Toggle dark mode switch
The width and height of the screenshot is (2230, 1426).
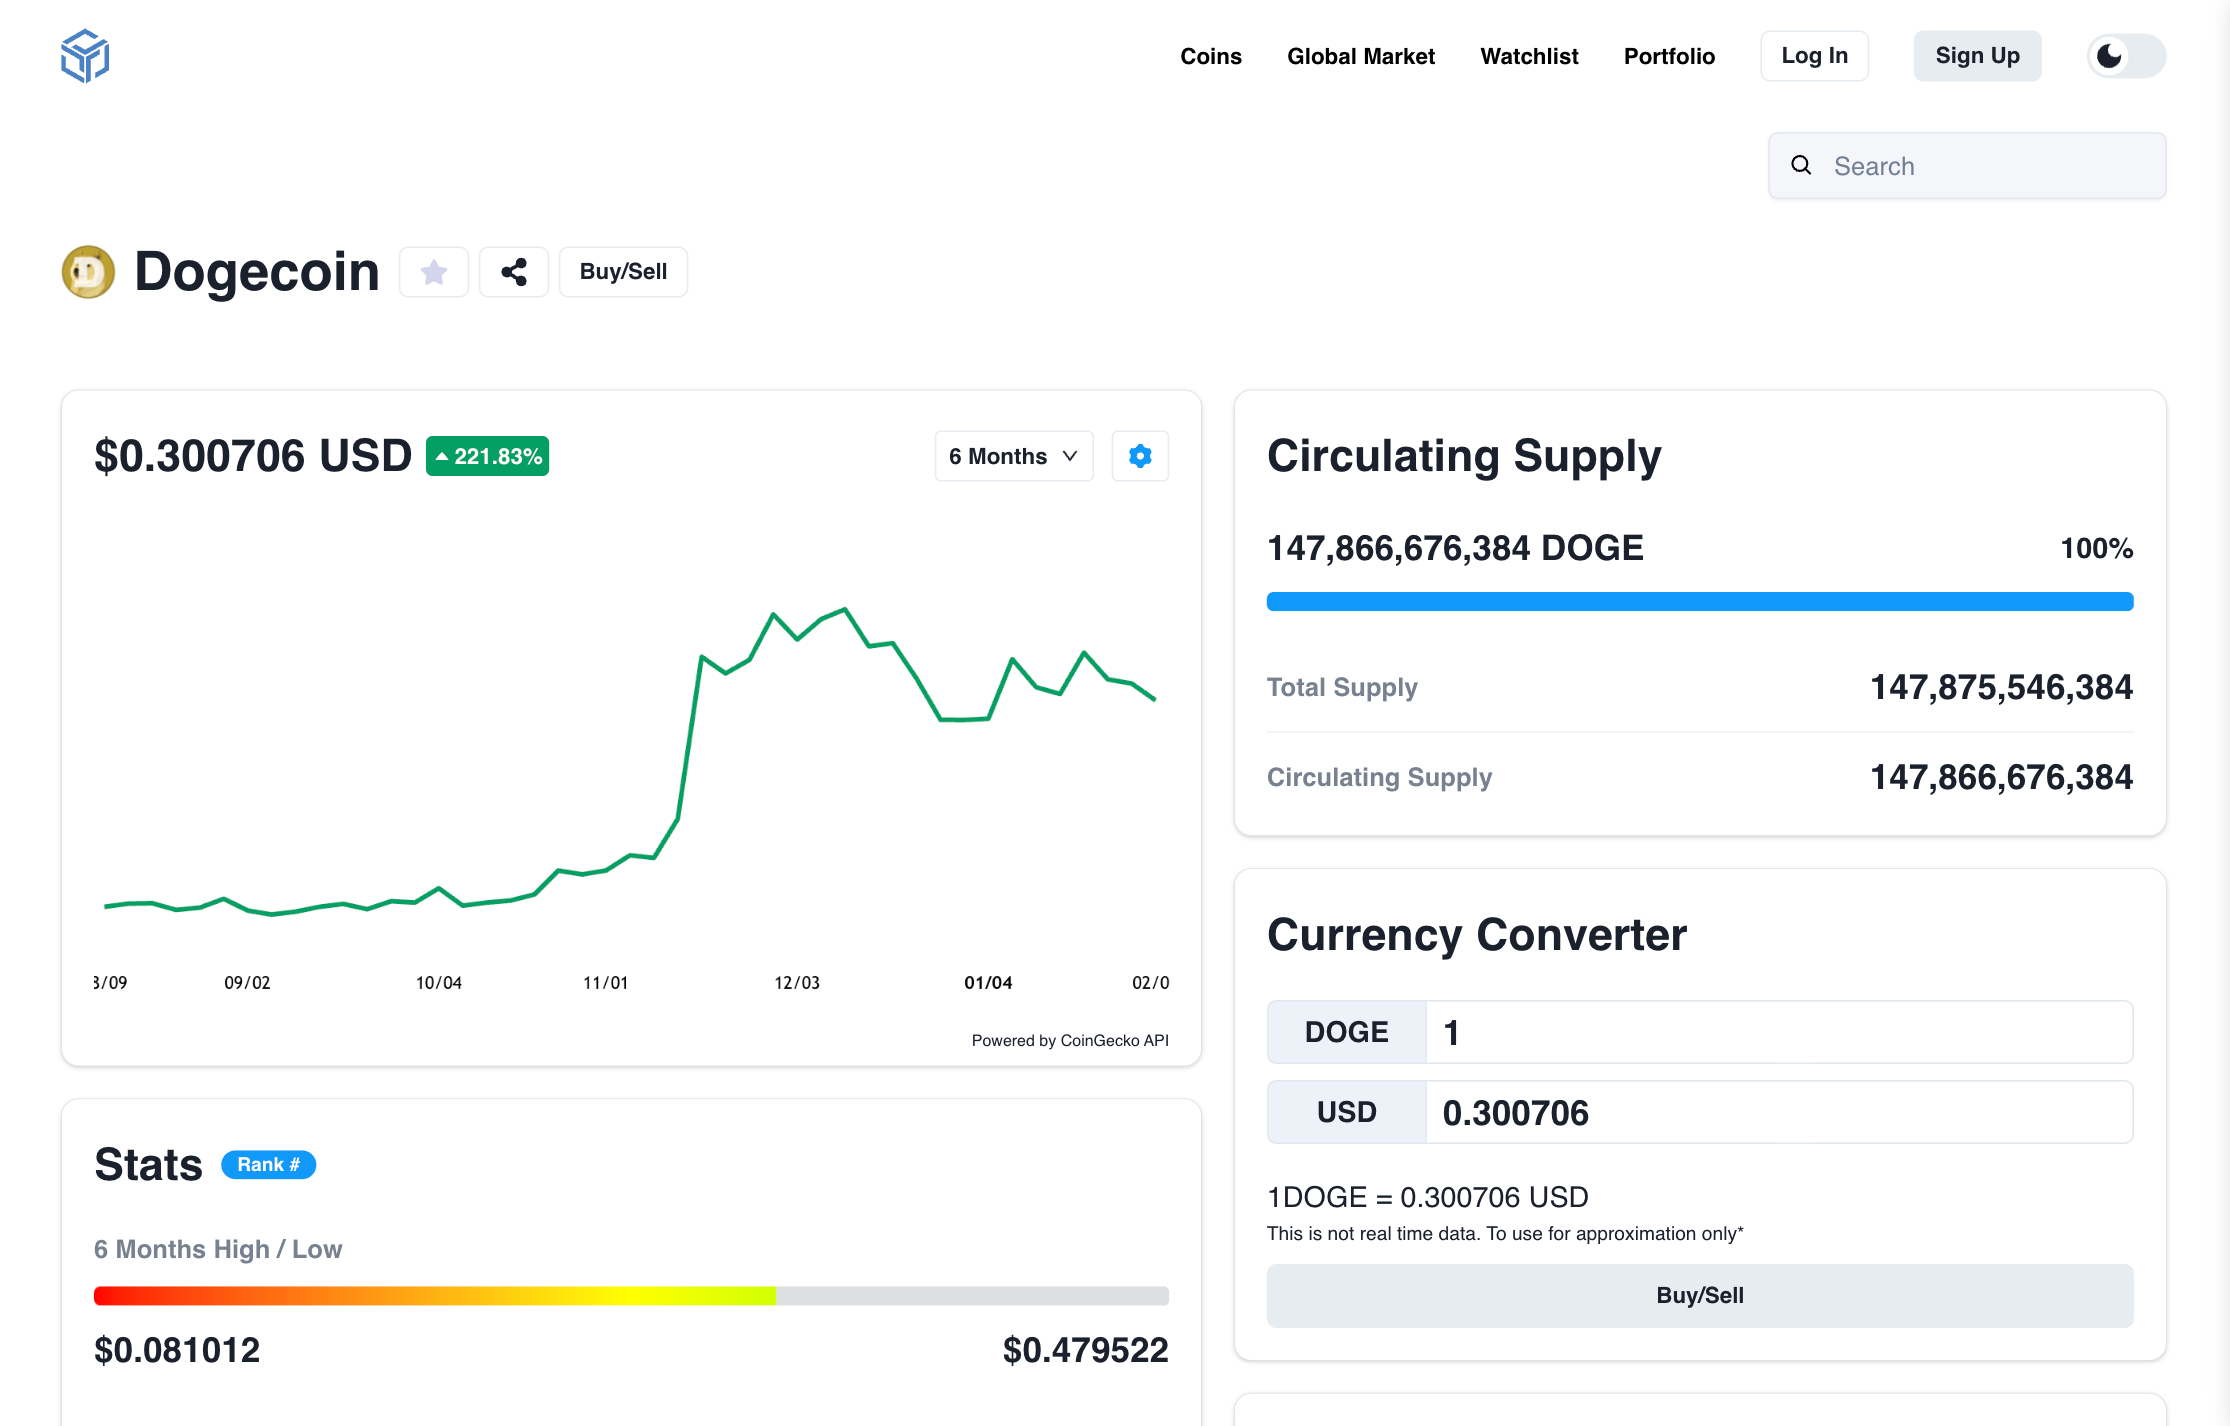(x=2127, y=56)
